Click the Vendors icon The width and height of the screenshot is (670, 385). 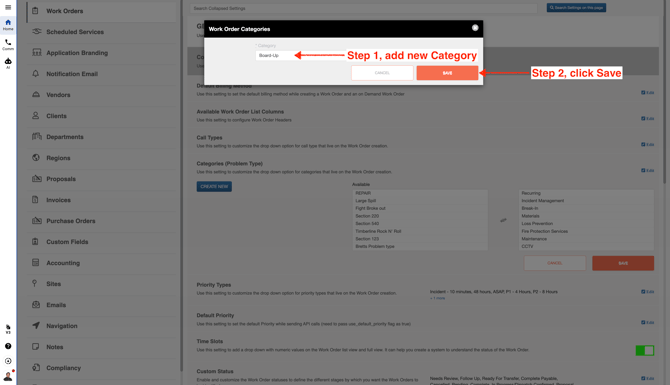click(36, 94)
